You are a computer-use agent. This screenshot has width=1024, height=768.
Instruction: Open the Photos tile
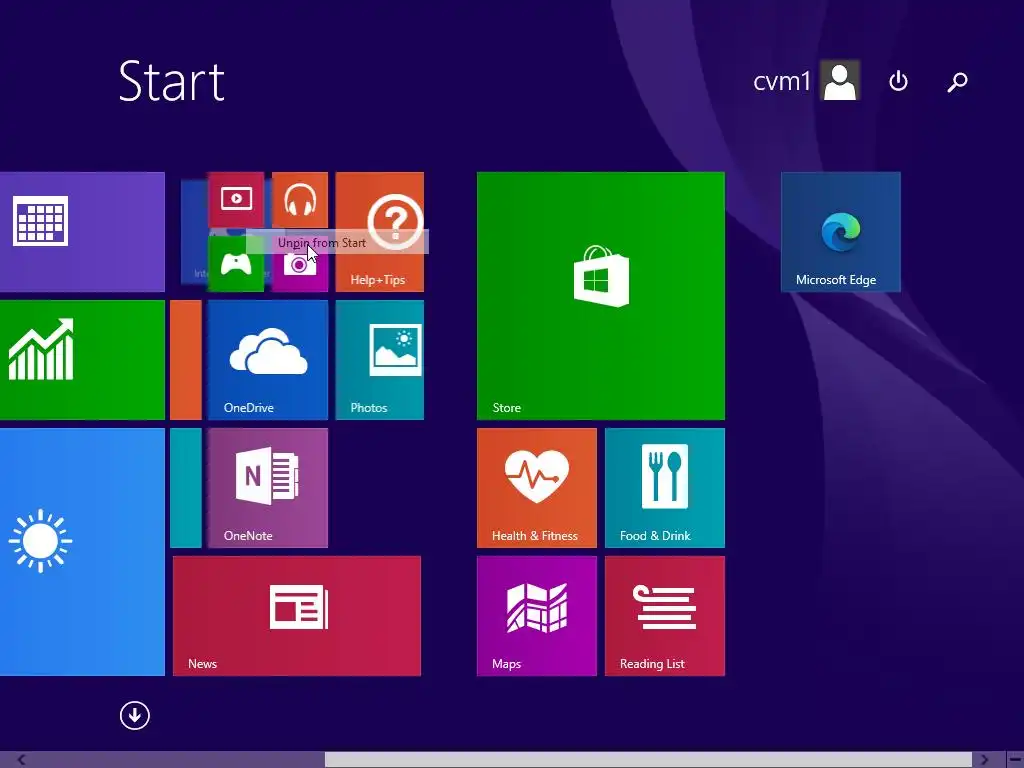click(379, 360)
